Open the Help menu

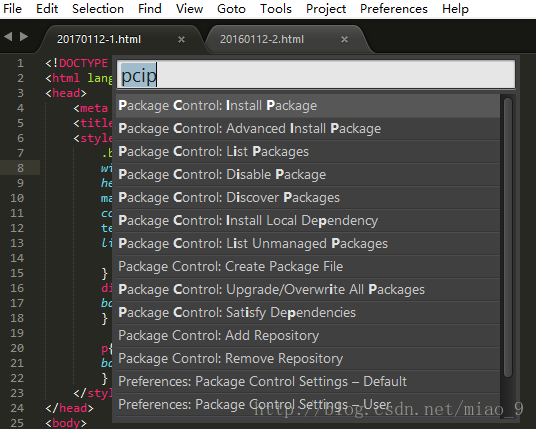click(455, 9)
